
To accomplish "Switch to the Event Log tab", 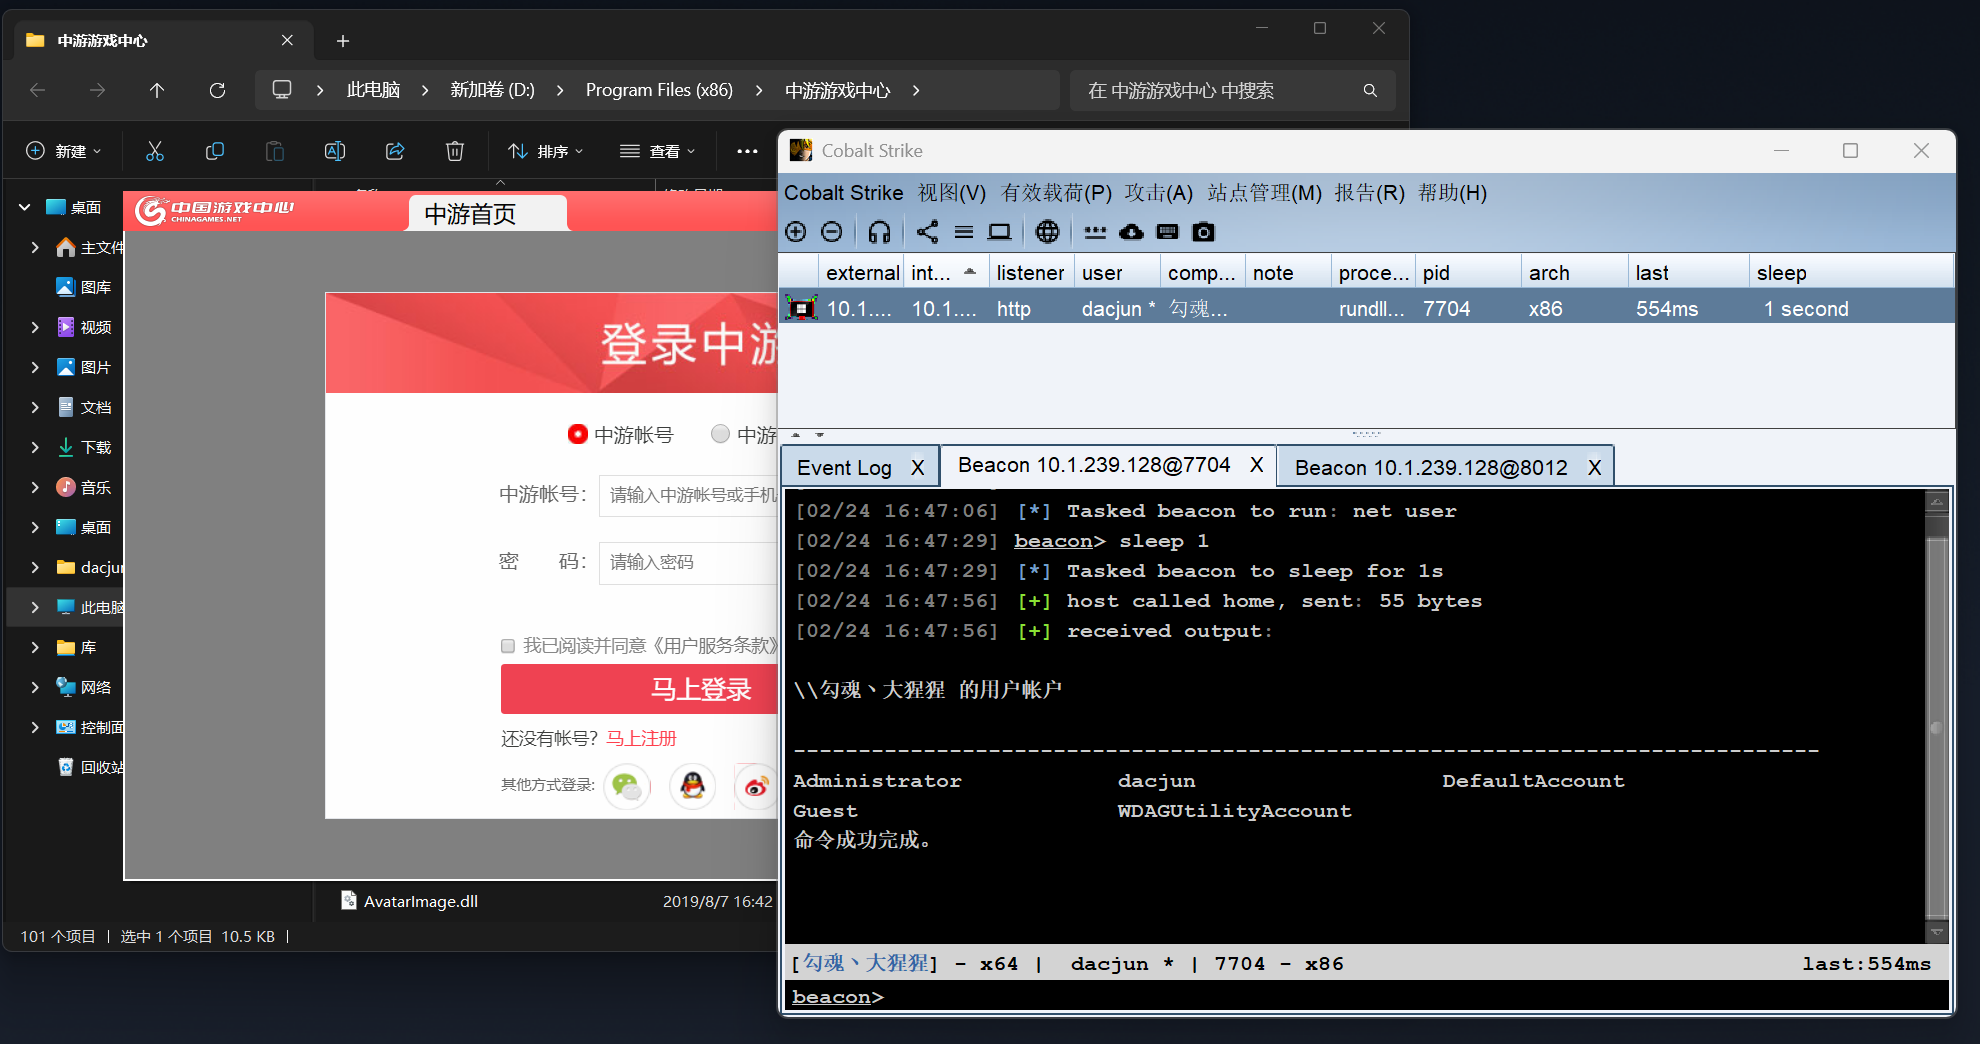I will tap(844, 467).
